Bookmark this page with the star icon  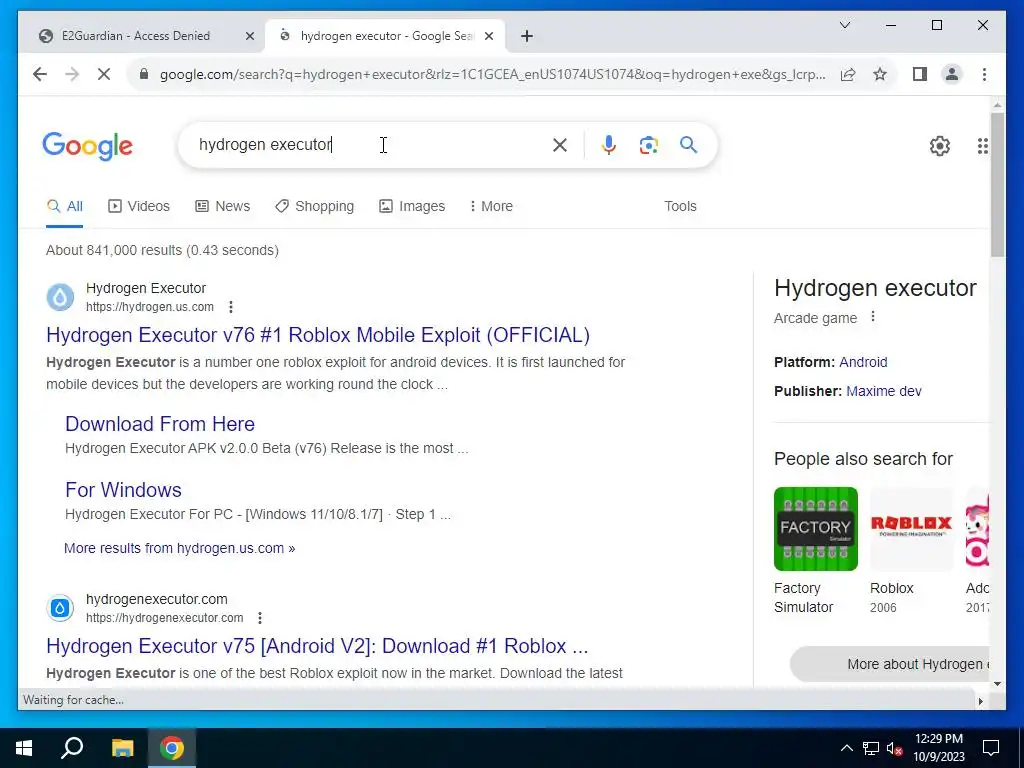point(880,74)
